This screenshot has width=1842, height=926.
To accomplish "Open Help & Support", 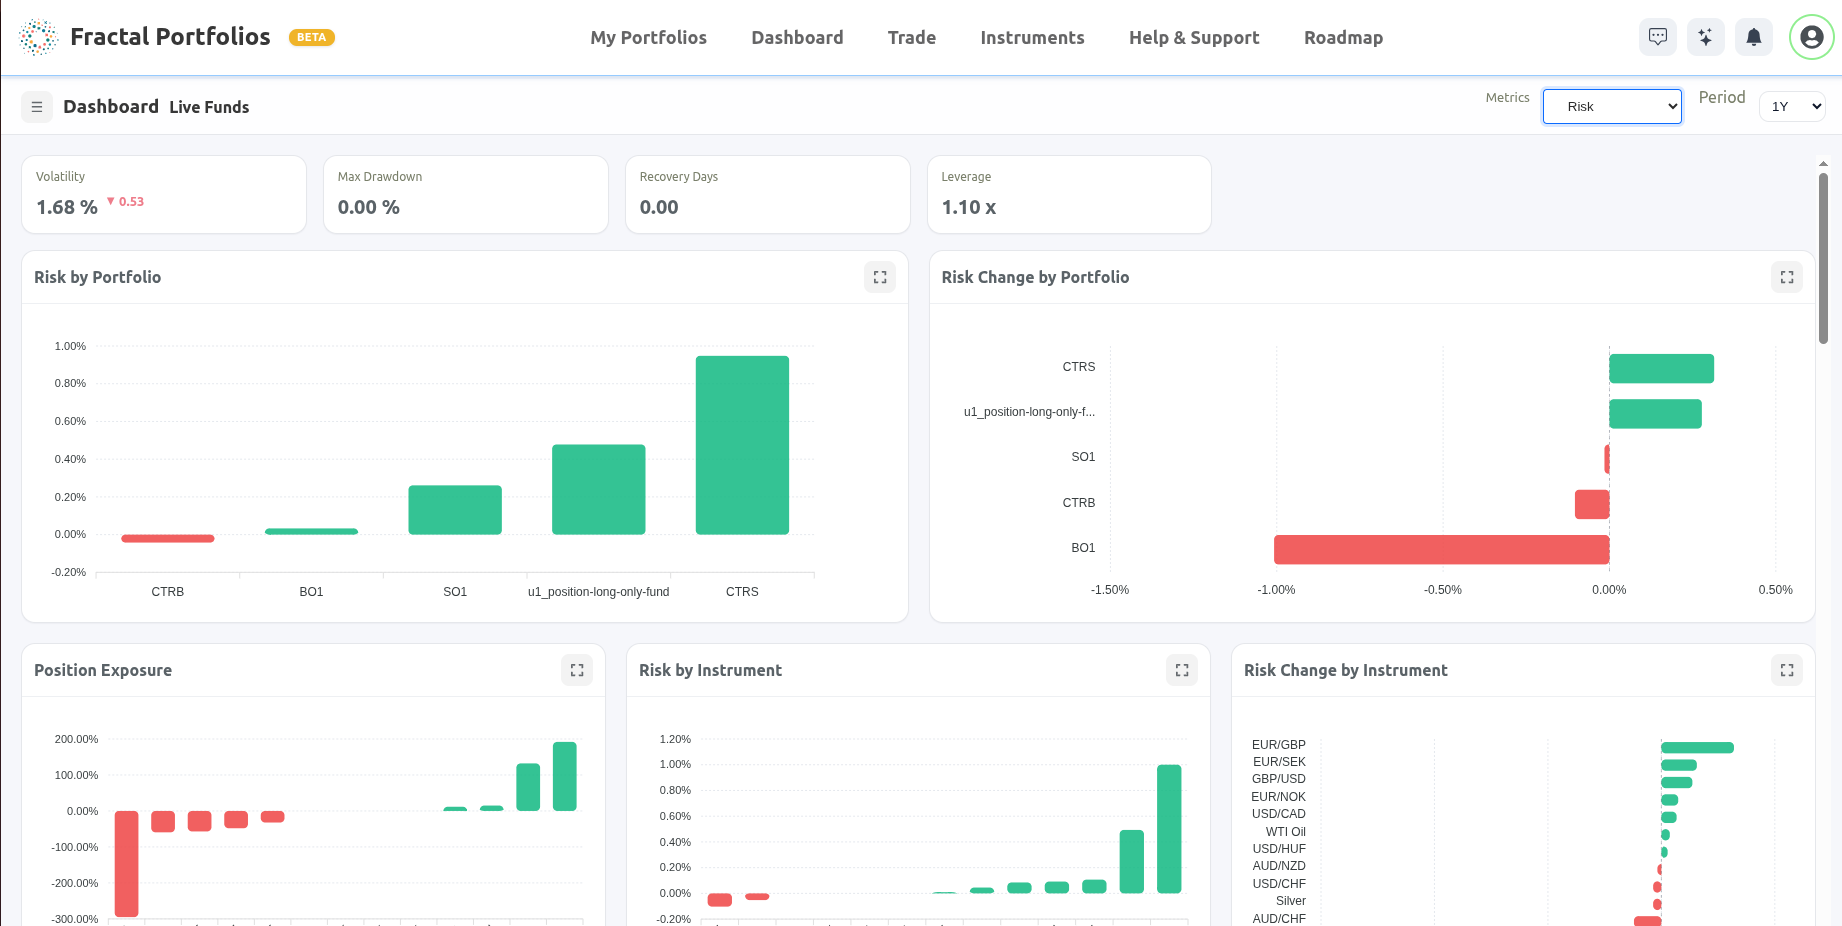I will 1194,37.
